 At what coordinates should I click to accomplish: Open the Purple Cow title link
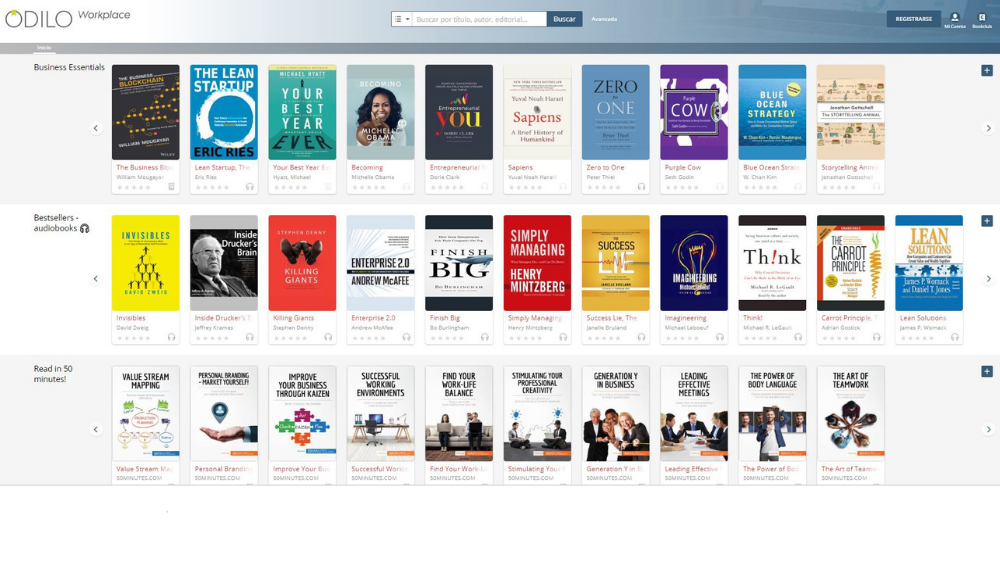tap(683, 168)
